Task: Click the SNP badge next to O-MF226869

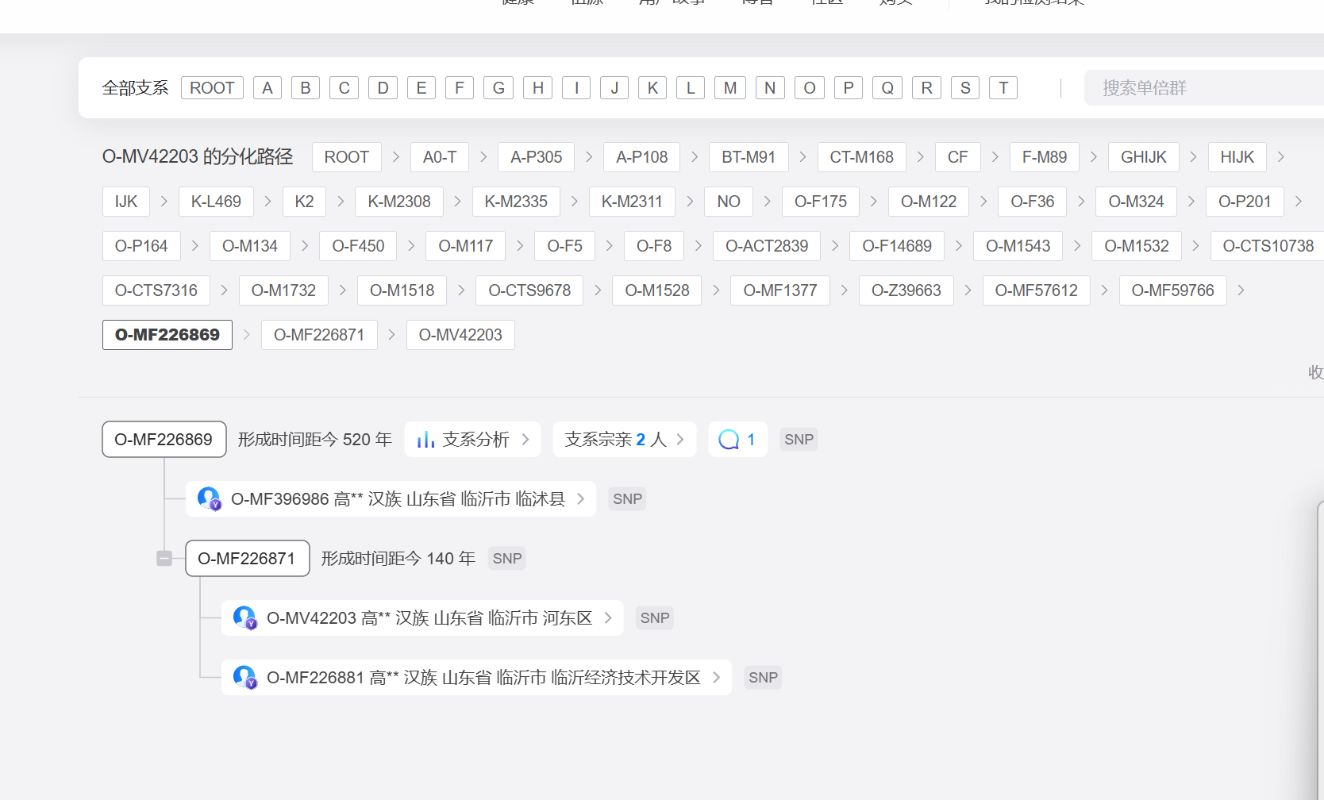Action: [798, 440]
